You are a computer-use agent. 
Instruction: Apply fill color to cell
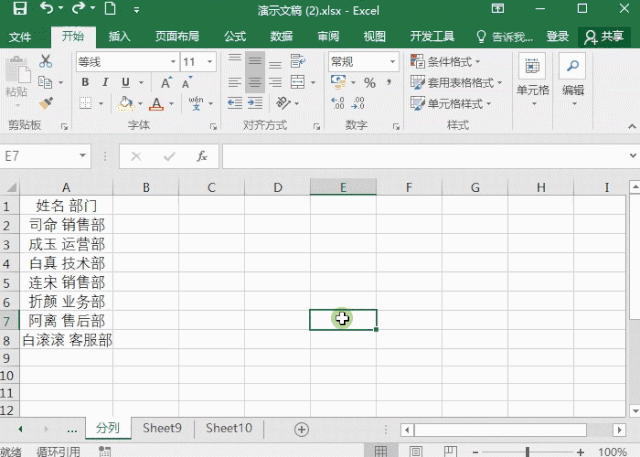(125, 104)
